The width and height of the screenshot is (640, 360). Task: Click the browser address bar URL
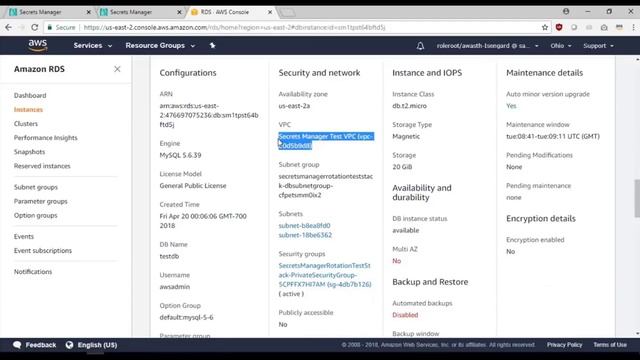point(234,27)
